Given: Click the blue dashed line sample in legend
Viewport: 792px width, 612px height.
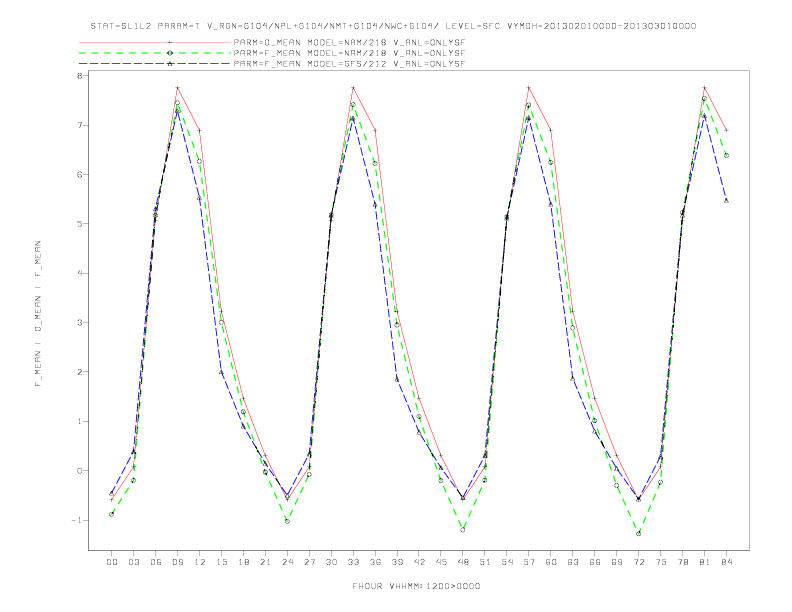Looking at the screenshot, I should click(155, 64).
